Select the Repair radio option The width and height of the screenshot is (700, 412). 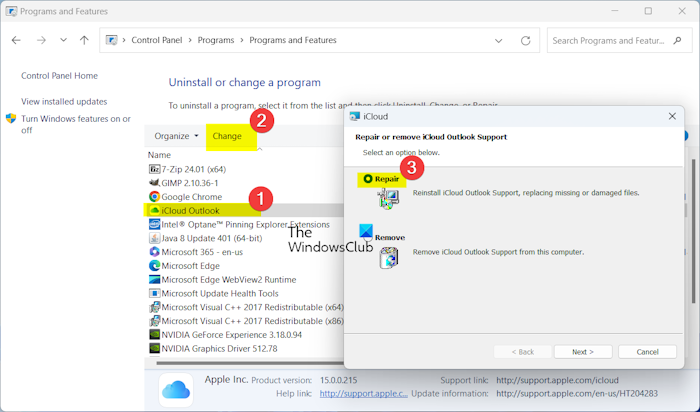pyautogui.click(x=367, y=179)
